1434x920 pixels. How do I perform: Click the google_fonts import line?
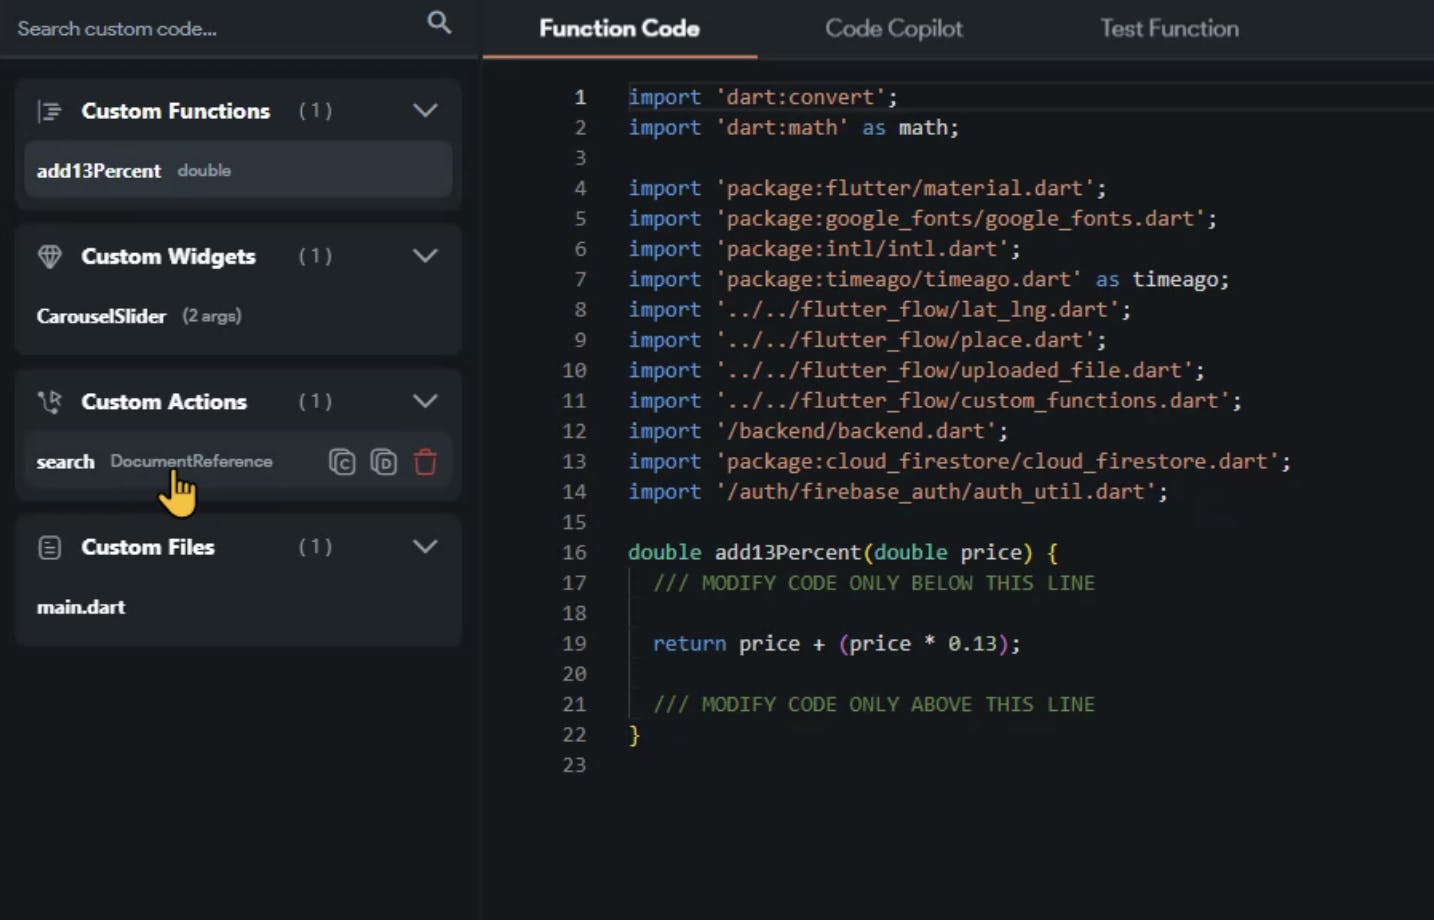tap(922, 218)
